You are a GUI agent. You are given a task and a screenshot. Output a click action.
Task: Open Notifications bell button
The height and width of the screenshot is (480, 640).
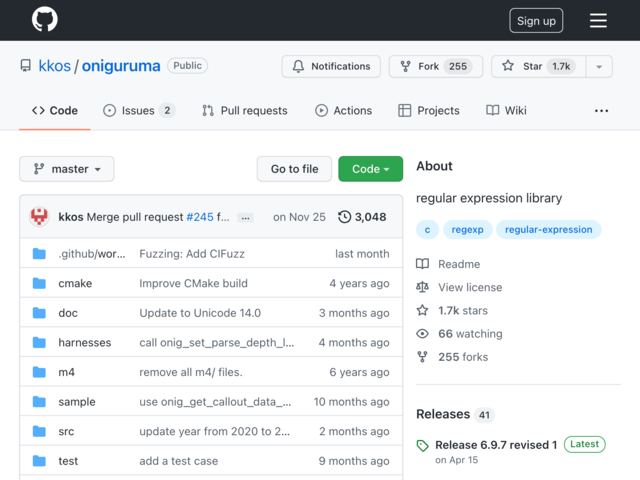tap(331, 66)
